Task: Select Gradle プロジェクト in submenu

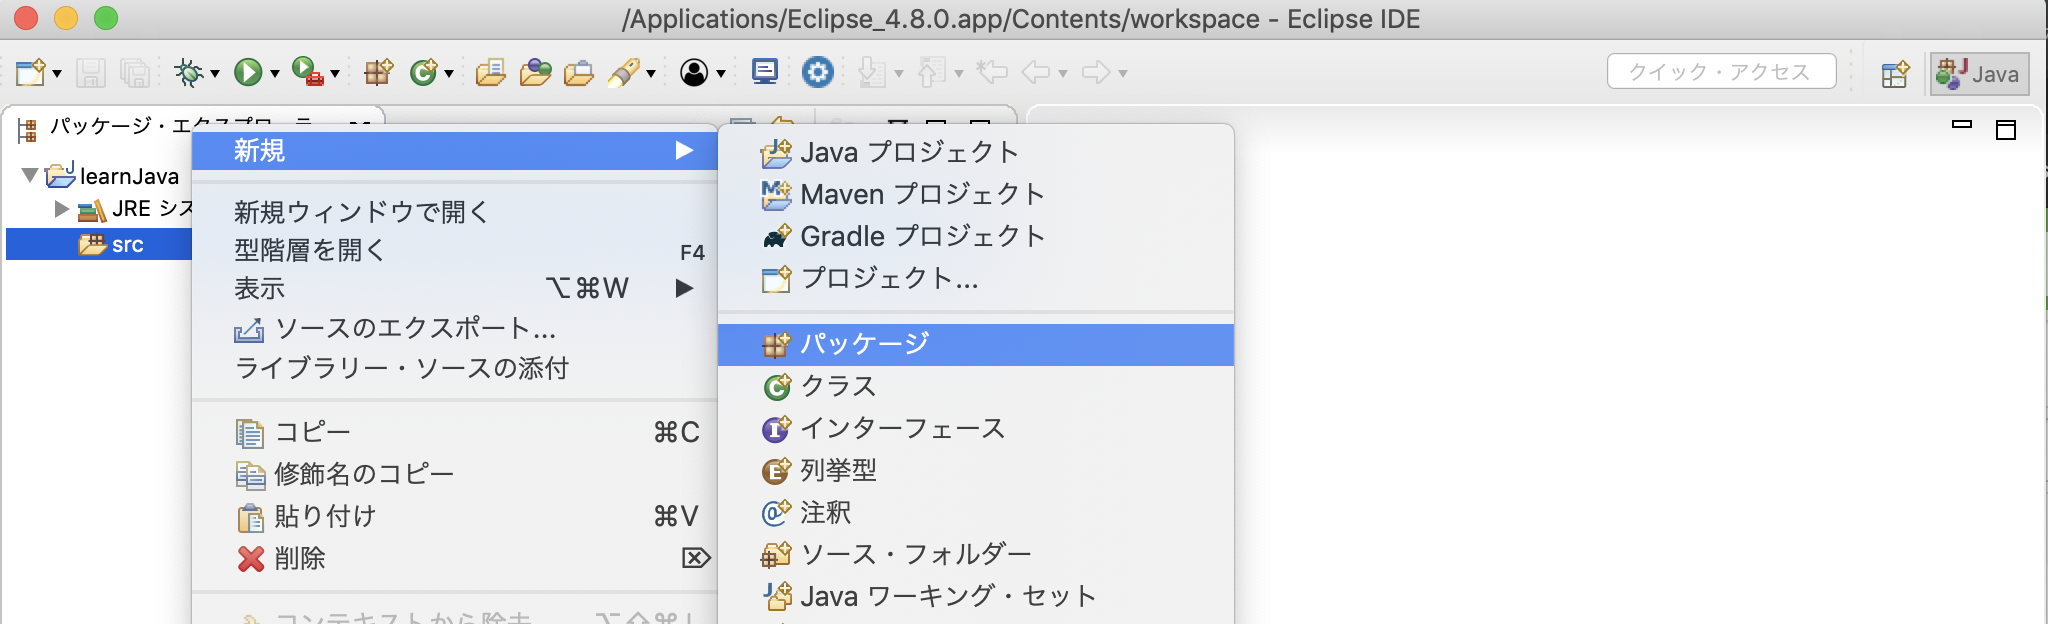Action: tap(976, 236)
